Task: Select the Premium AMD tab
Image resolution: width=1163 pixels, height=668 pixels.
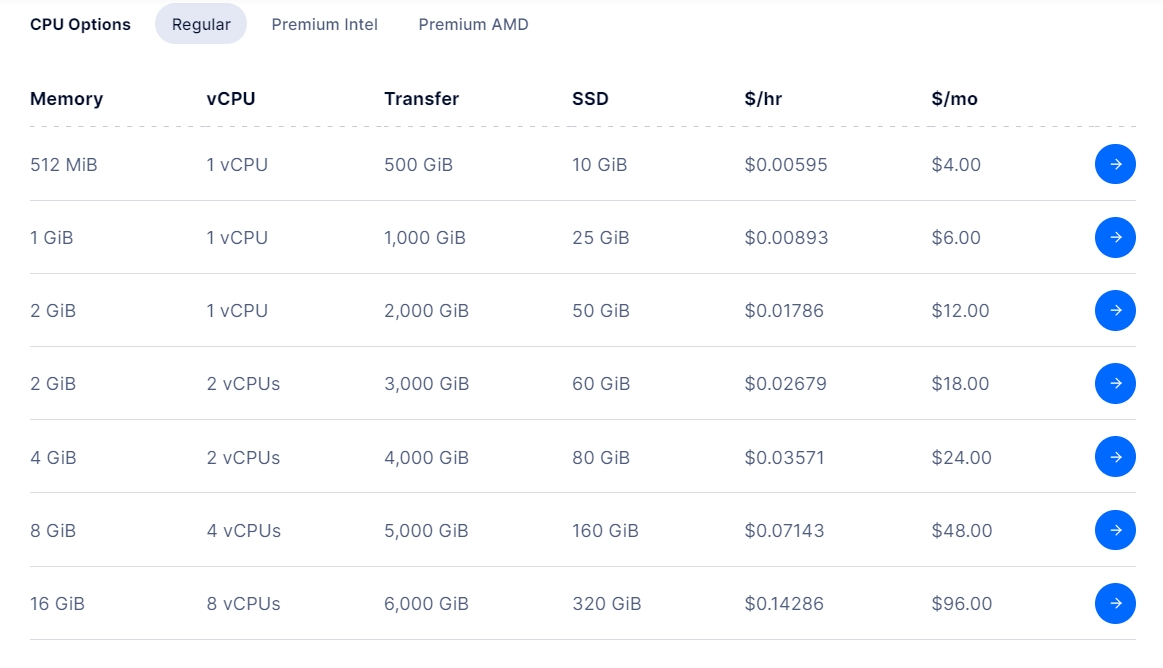Action: pos(473,24)
